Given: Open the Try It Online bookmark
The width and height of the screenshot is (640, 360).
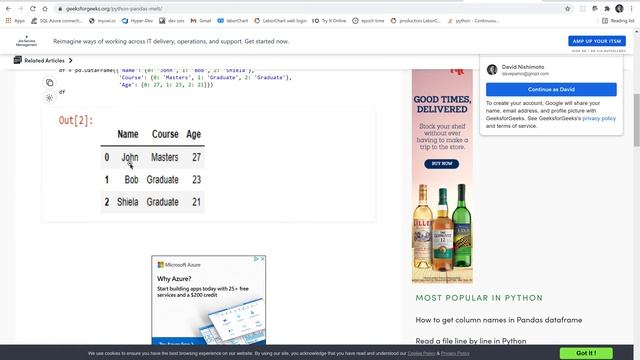Looking at the screenshot, I should 329,21.
